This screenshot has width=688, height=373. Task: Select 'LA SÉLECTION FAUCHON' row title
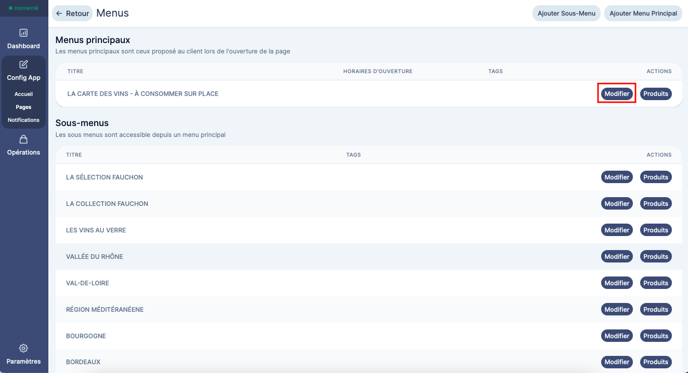click(x=104, y=177)
